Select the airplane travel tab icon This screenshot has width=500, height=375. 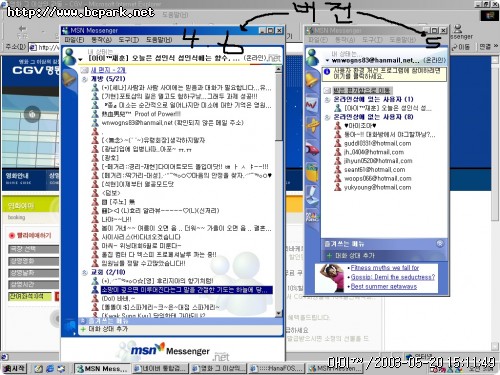(312, 126)
